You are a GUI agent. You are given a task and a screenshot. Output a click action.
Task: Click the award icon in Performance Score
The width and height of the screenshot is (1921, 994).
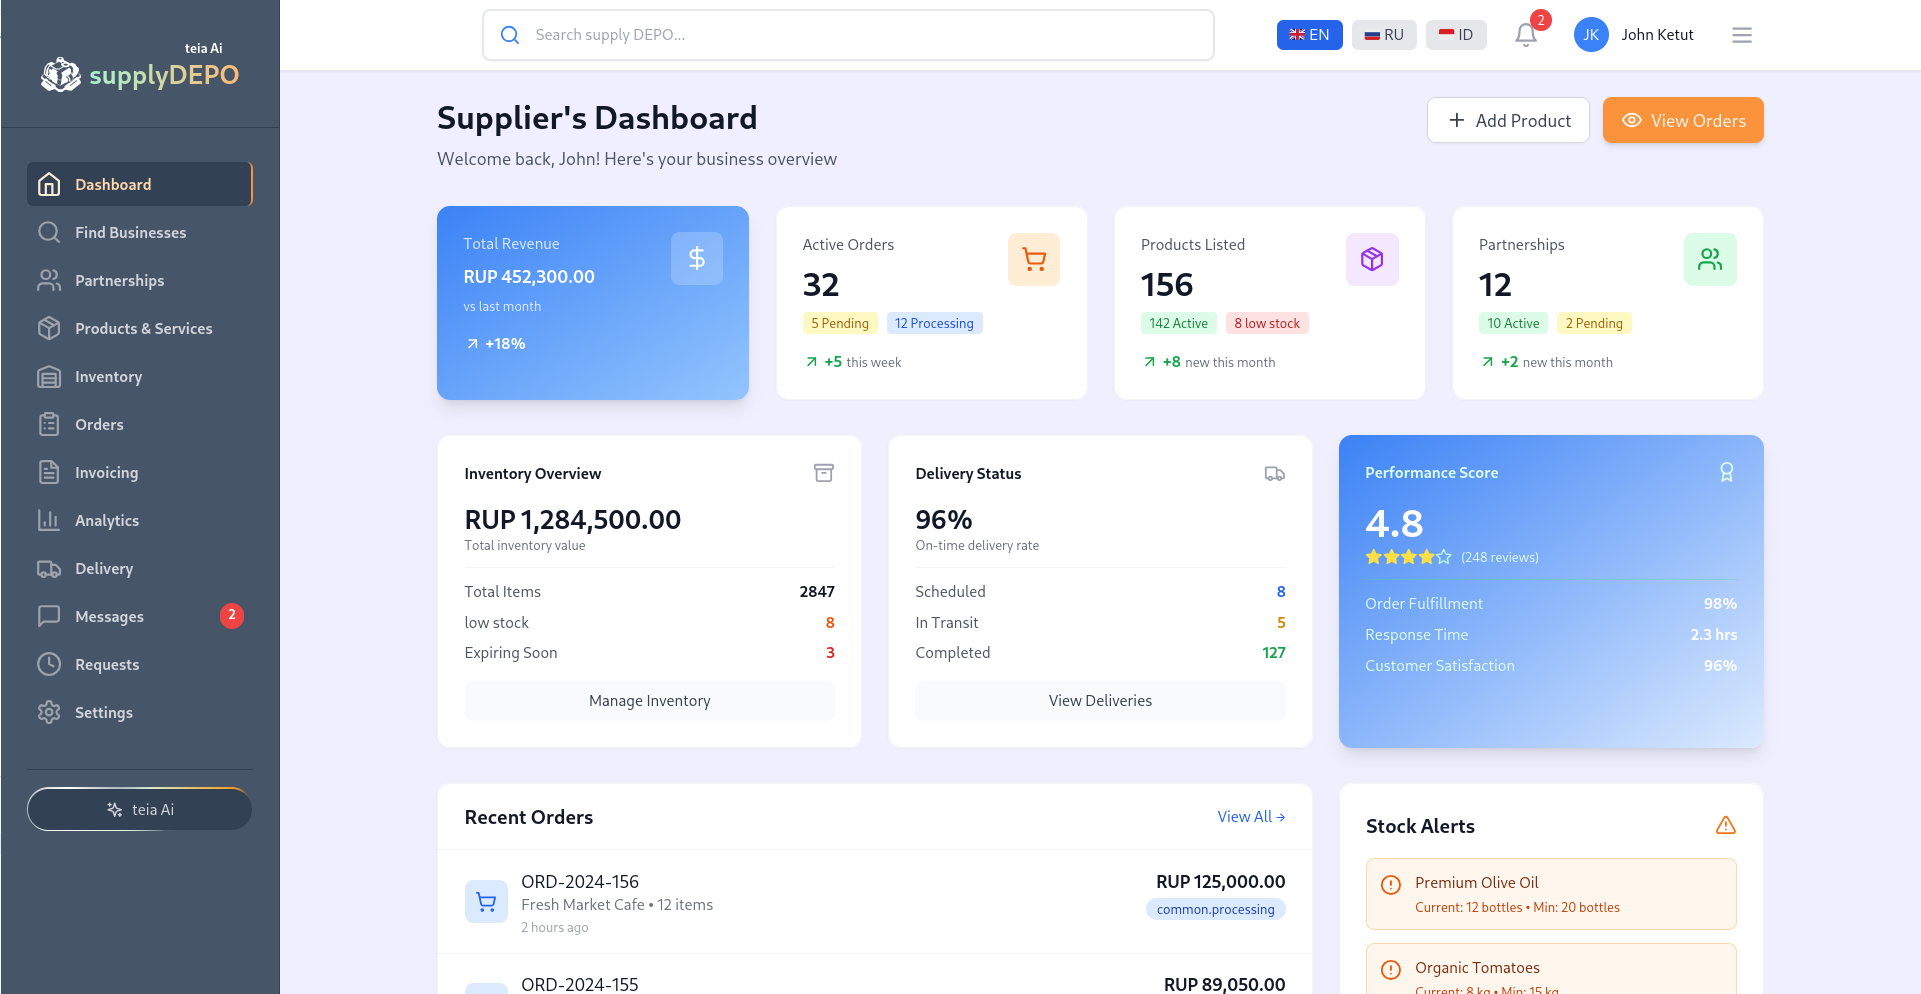(x=1726, y=472)
